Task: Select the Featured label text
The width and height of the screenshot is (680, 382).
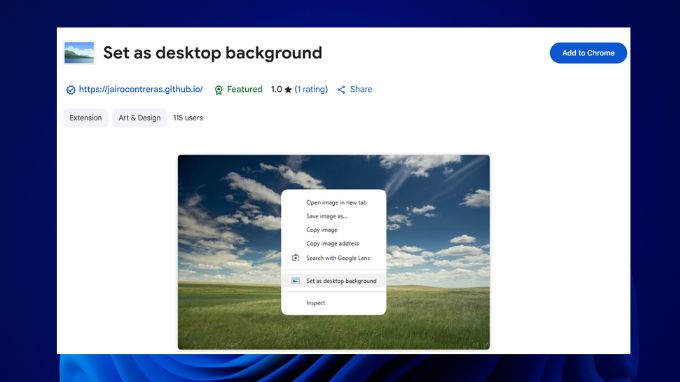Action: (245, 89)
